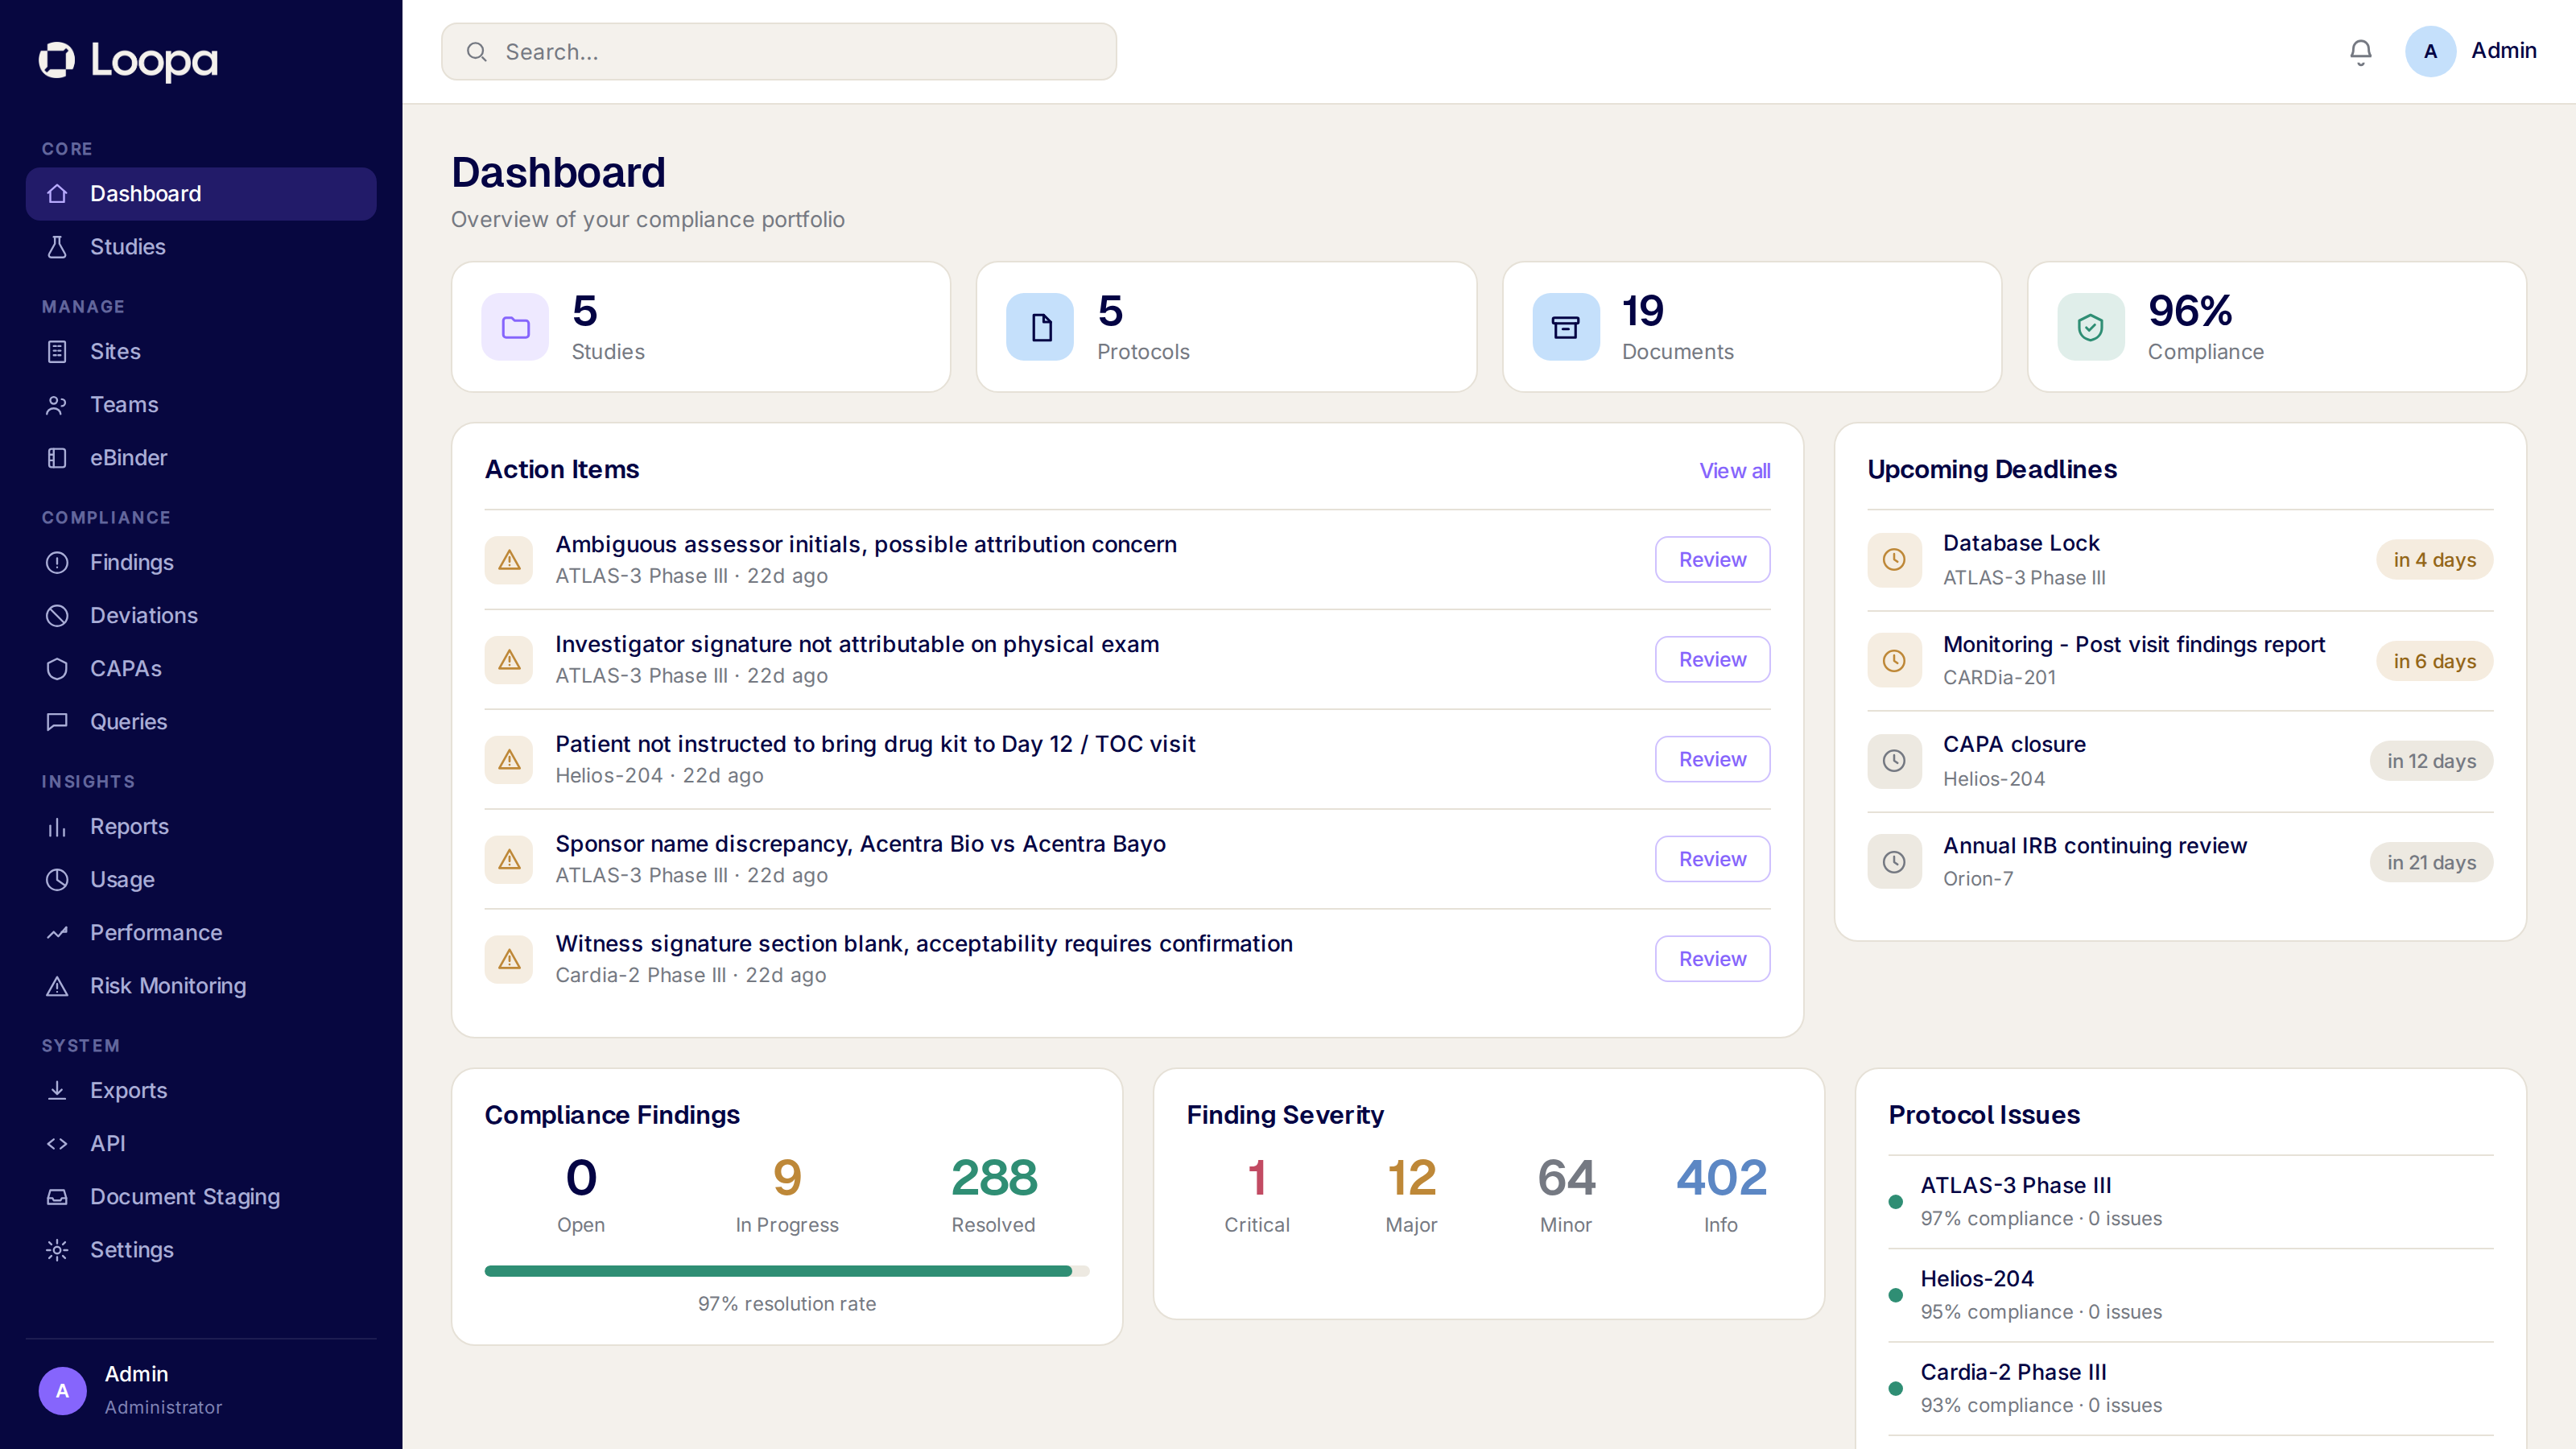The width and height of the screenshot is (2576, 1449).
Task: Click clock icon beside Monitoring Post visit report
Action: click(1894, 661)
